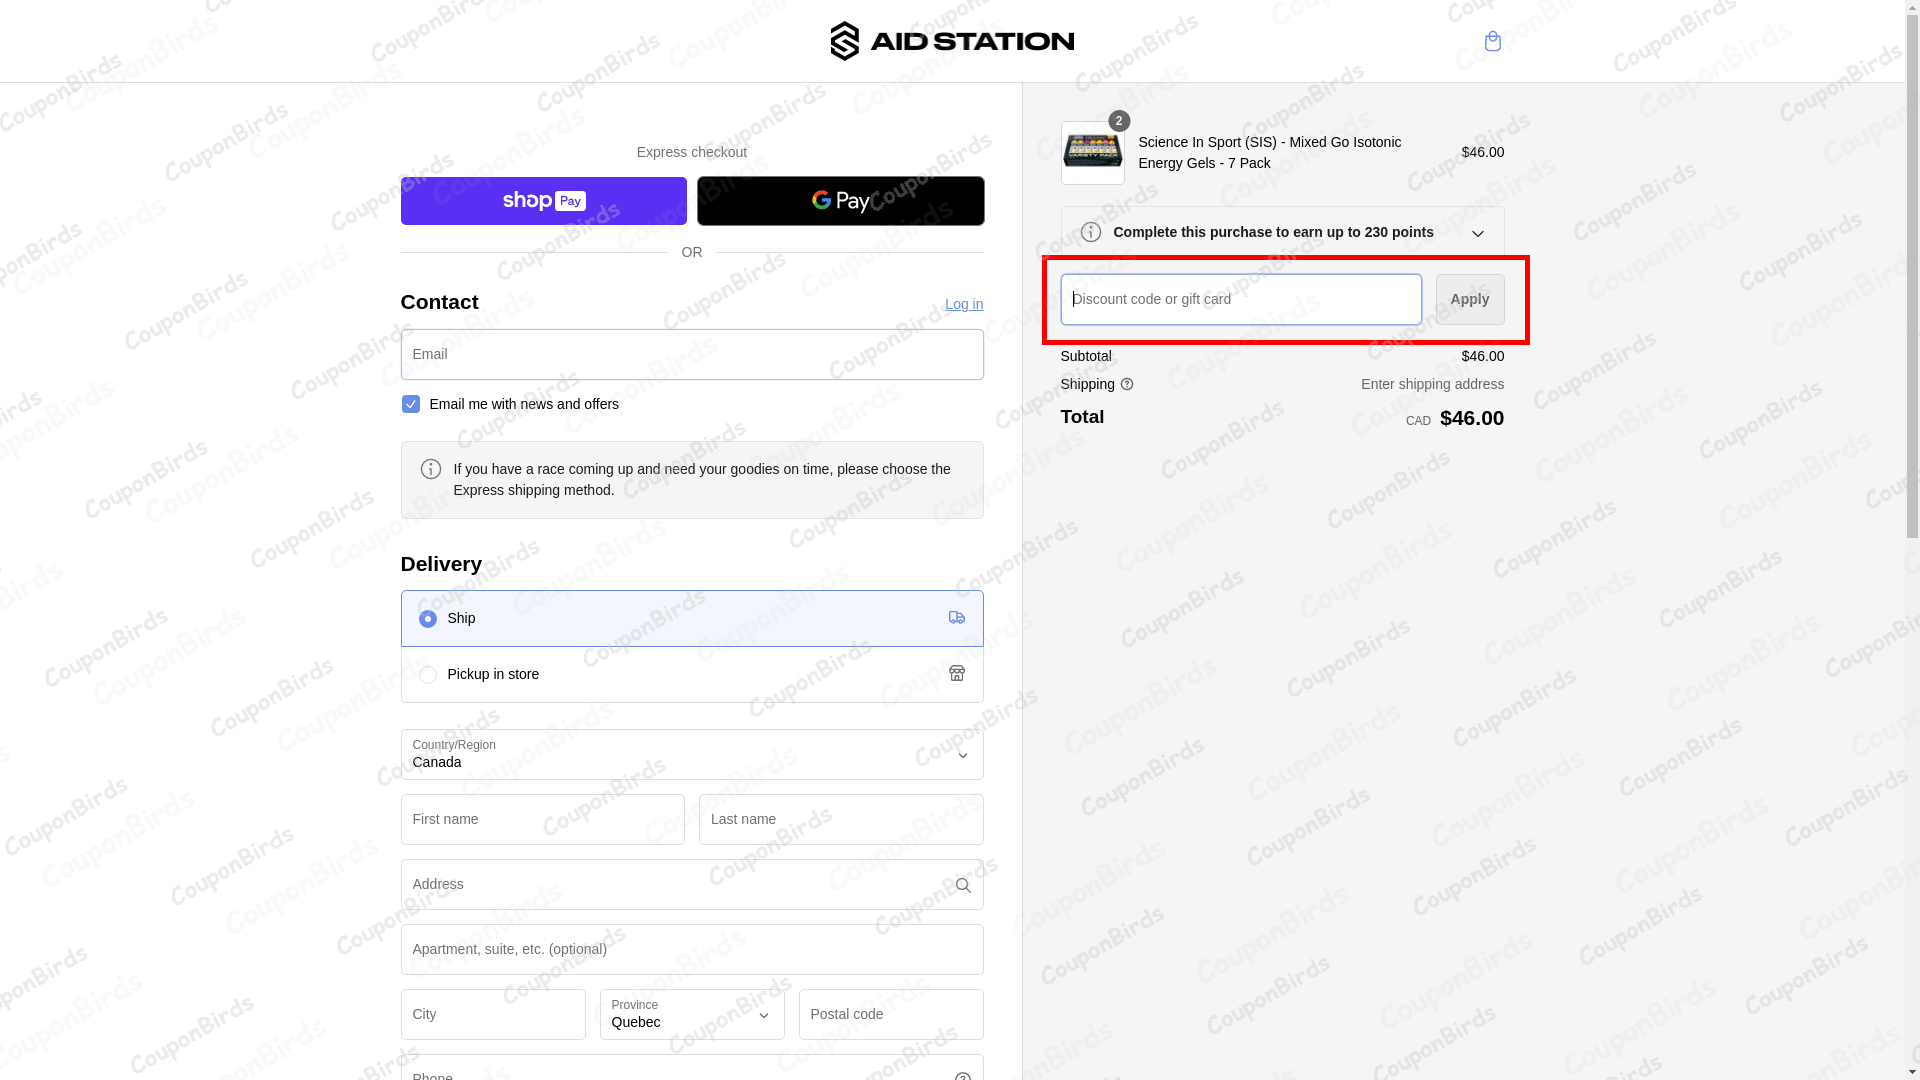The height and width of the screenshot is (1080, 1920).
Task: Expand the complete purchase points section
Action: click(1478, 232)
